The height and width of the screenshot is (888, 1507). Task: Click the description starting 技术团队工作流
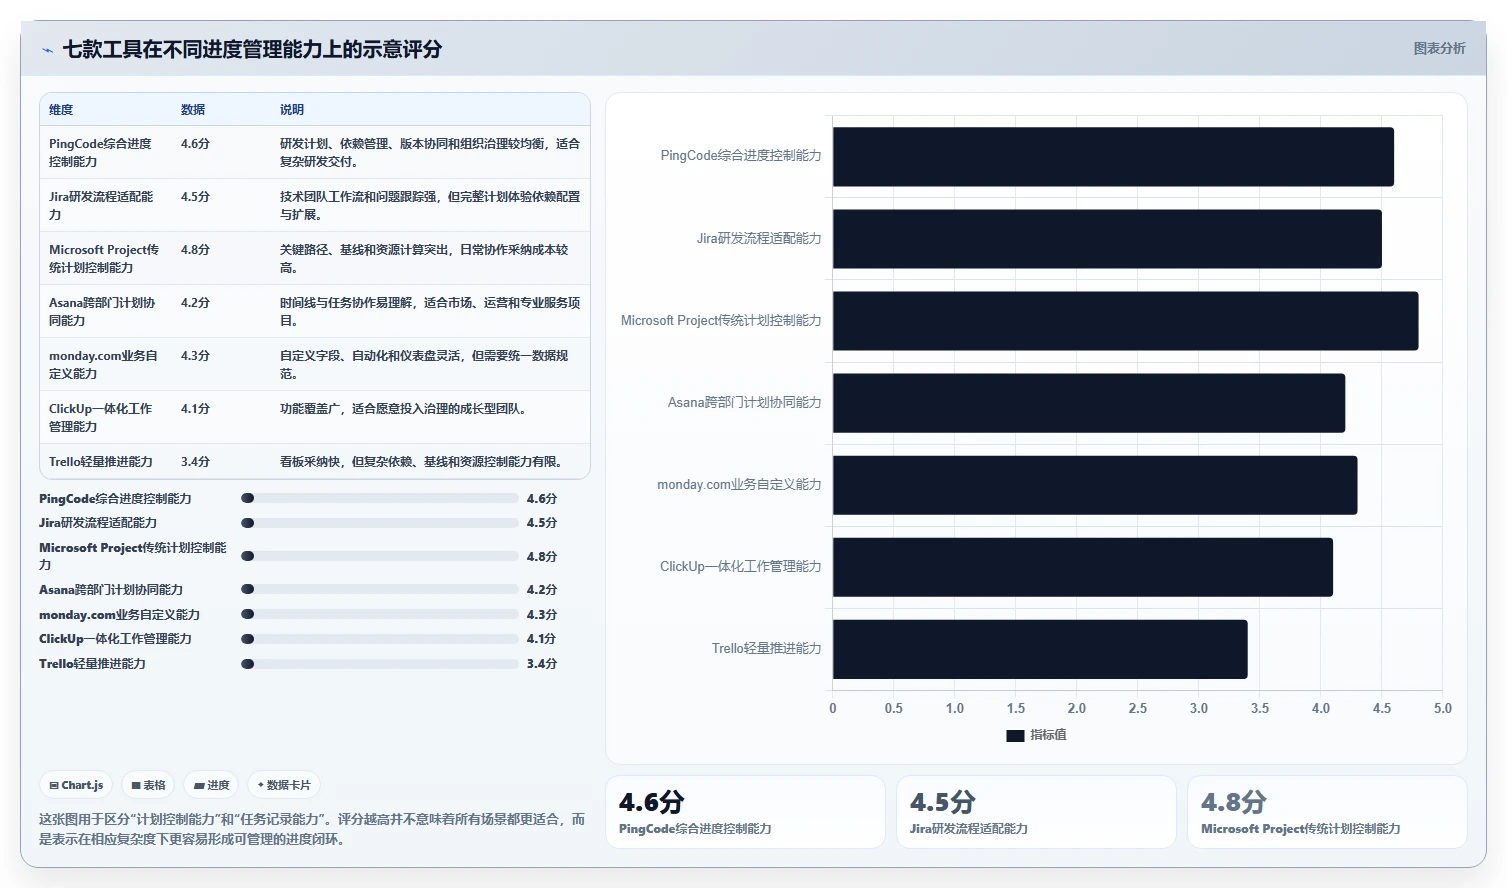pyautogui.click(x=430, y=205)
